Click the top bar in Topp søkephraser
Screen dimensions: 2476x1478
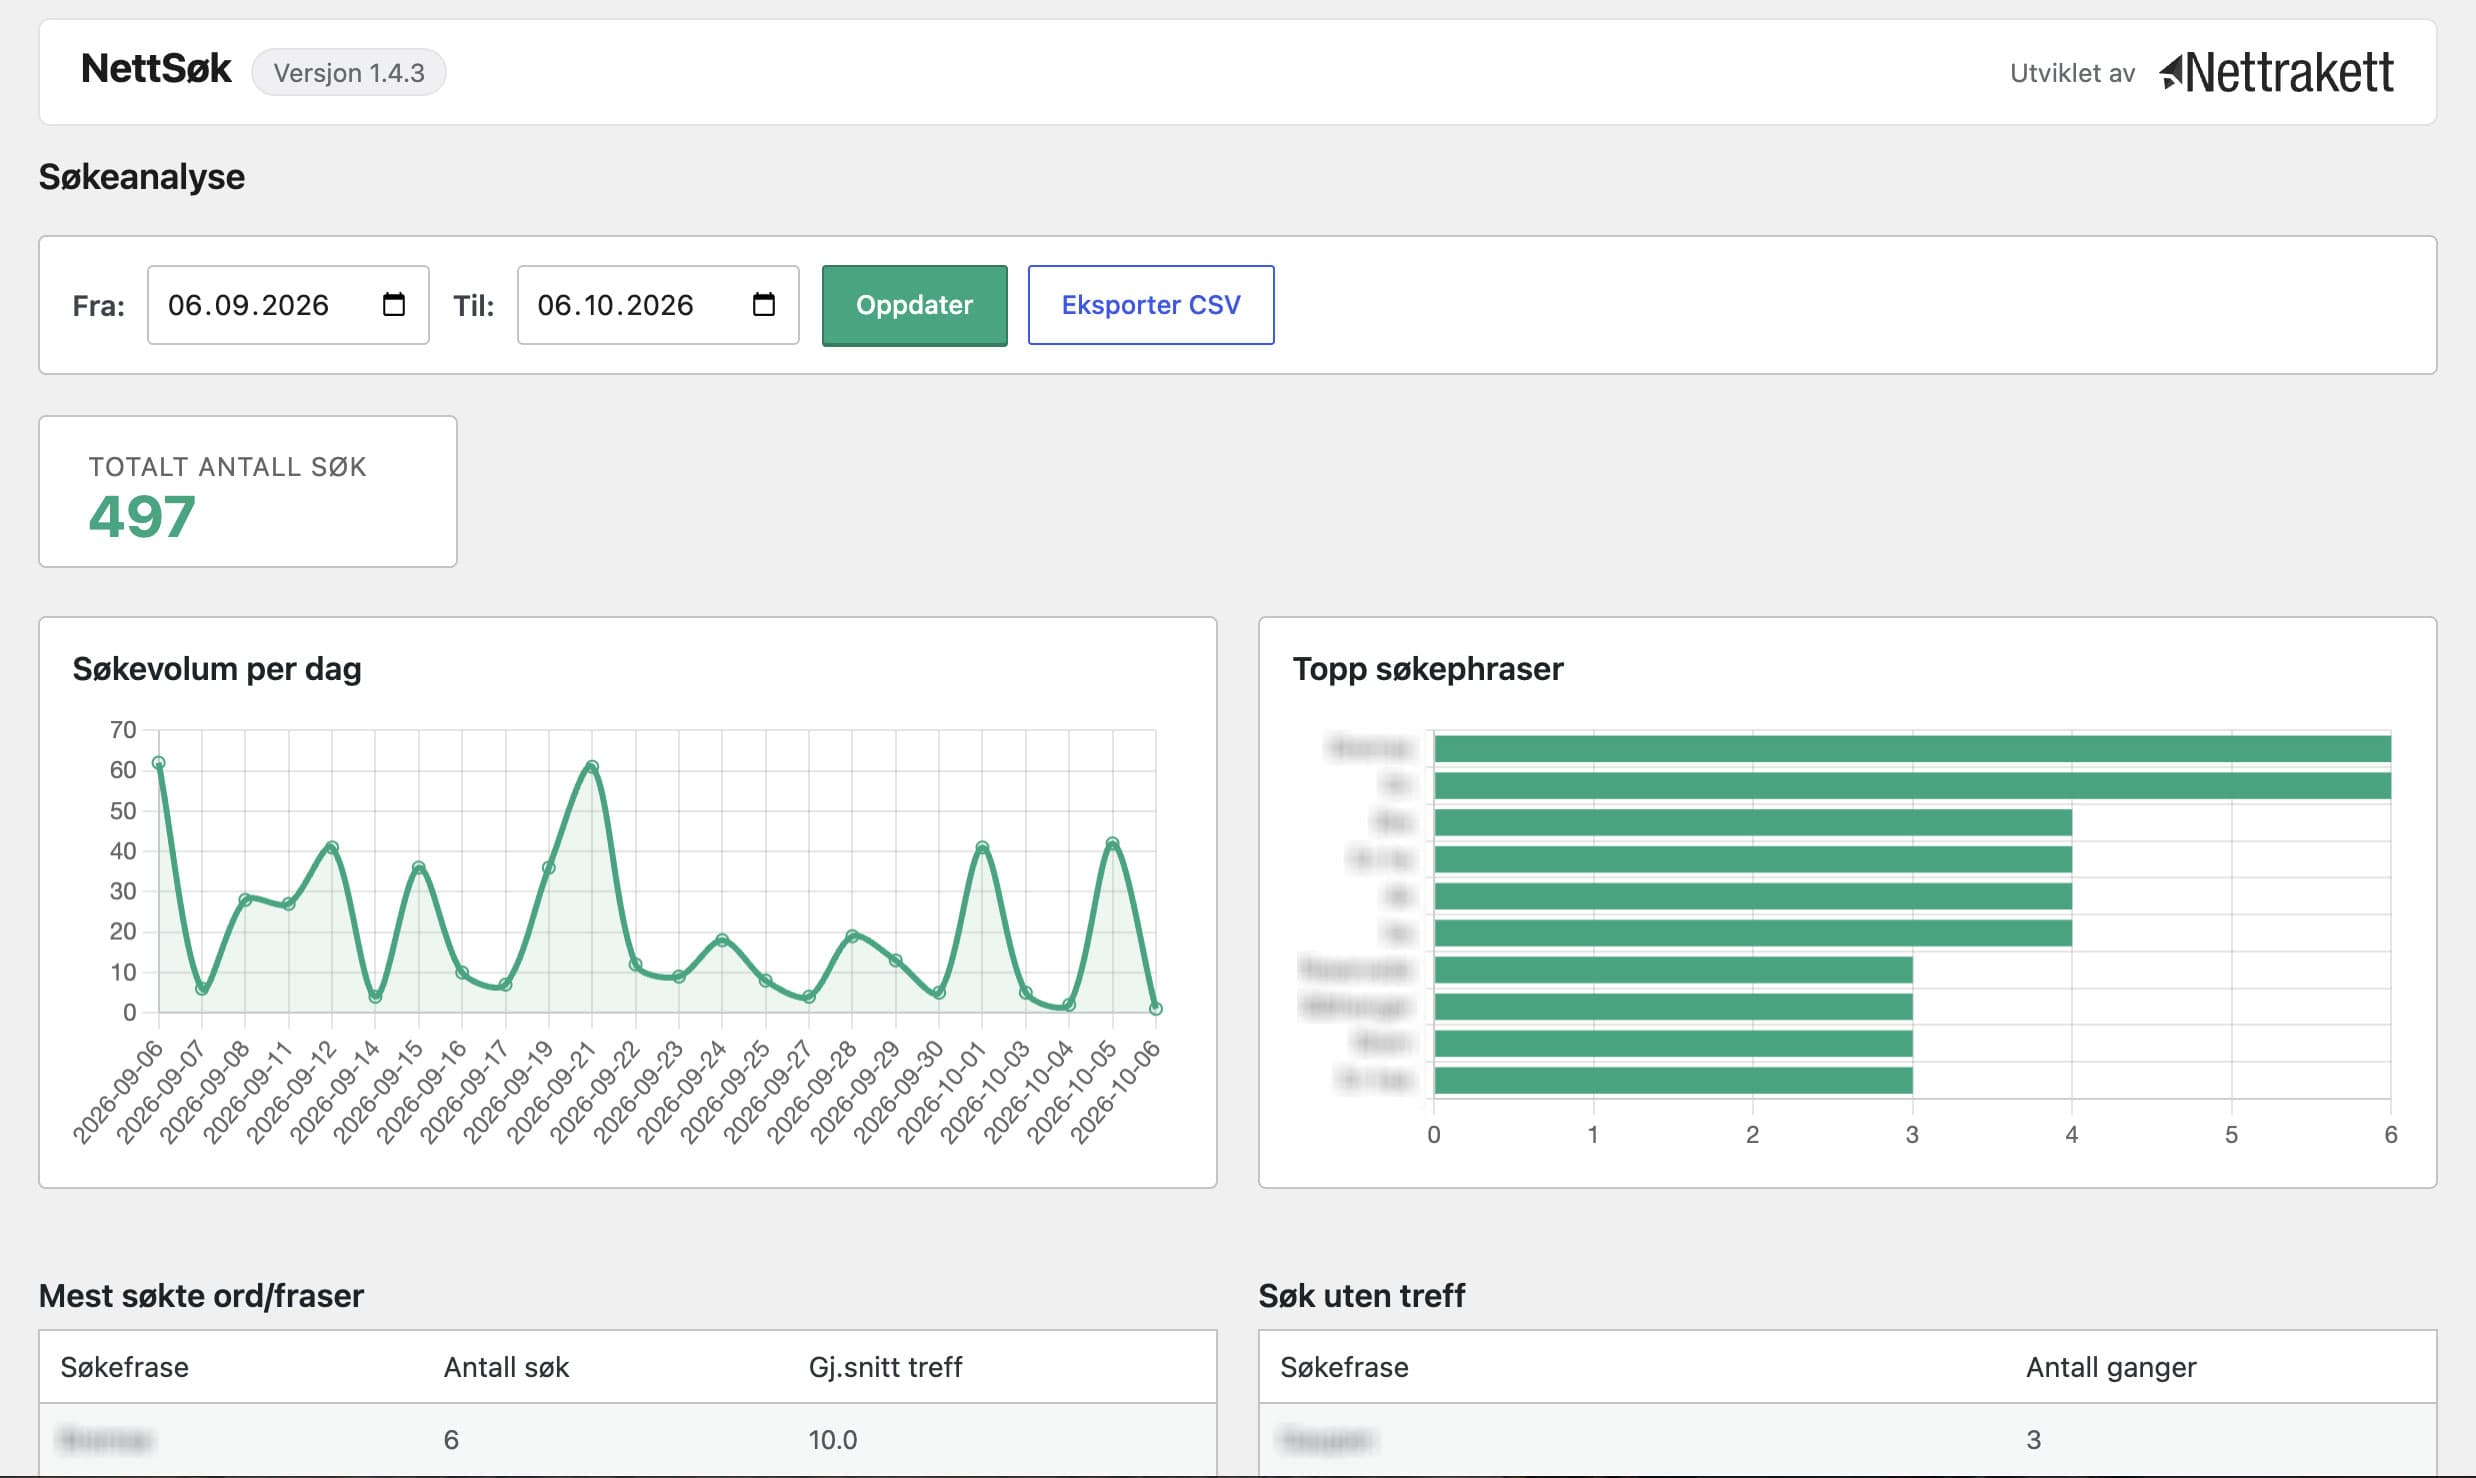tap(1912, 748)
